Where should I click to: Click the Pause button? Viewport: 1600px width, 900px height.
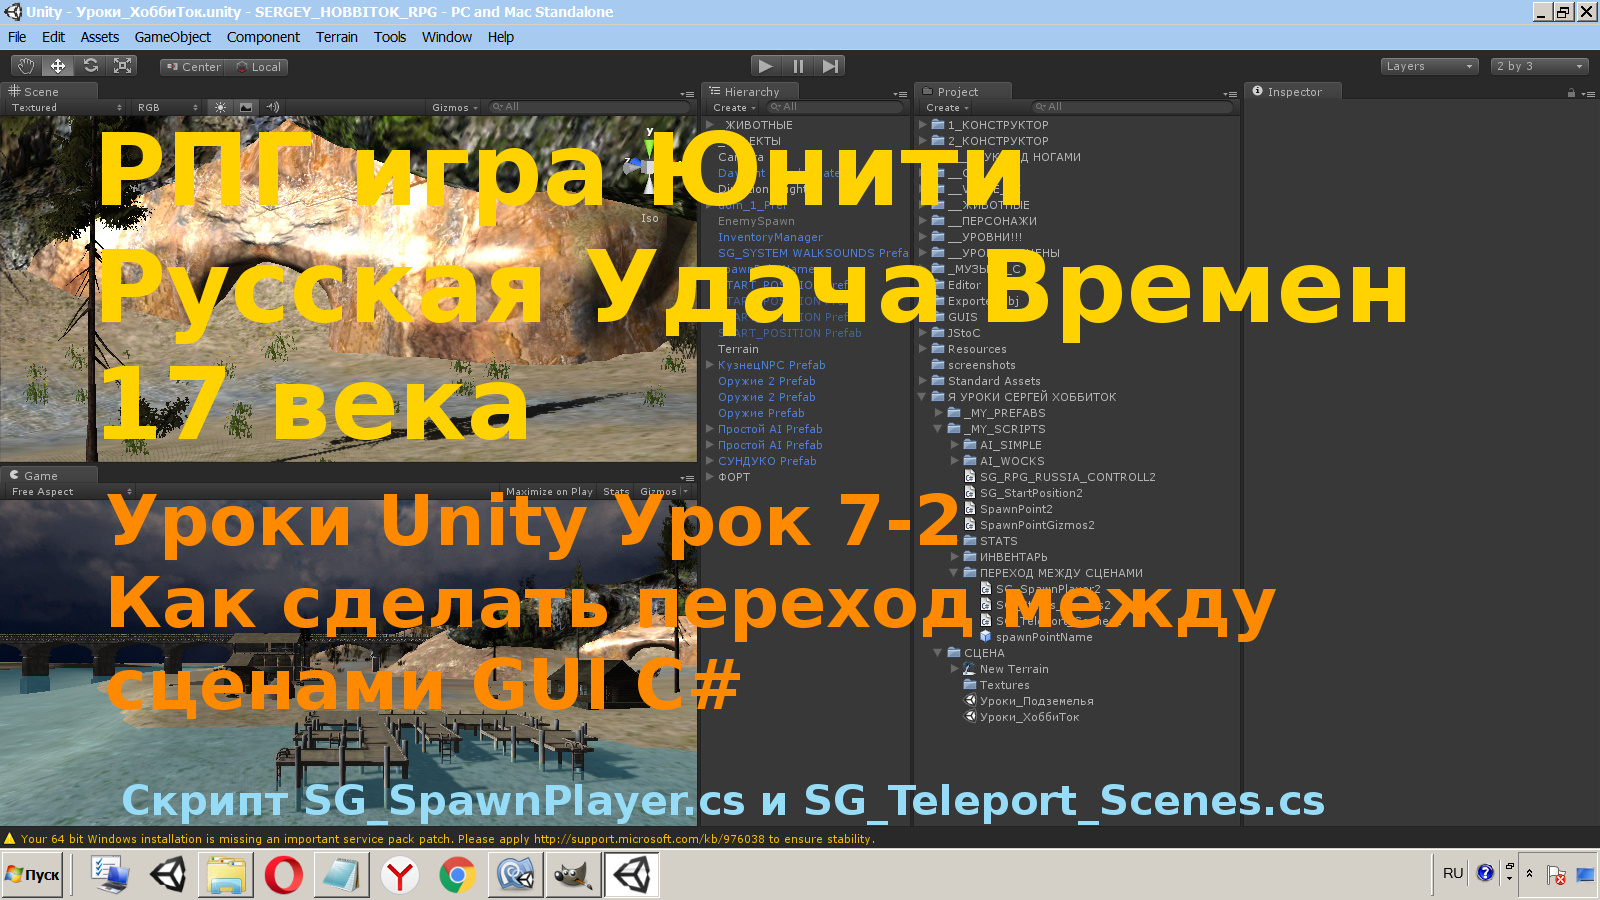[x=798, y=66]
